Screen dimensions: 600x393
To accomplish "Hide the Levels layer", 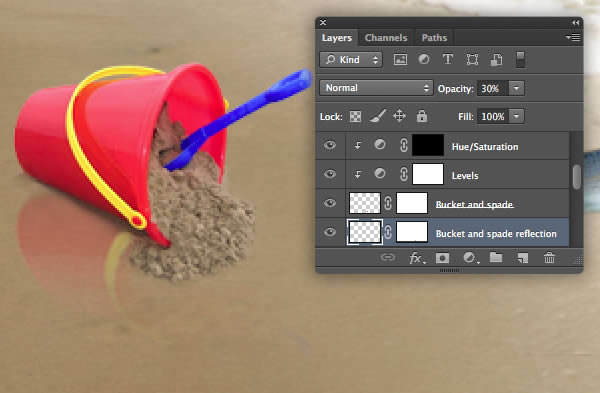I will click(x=330, y=174).
